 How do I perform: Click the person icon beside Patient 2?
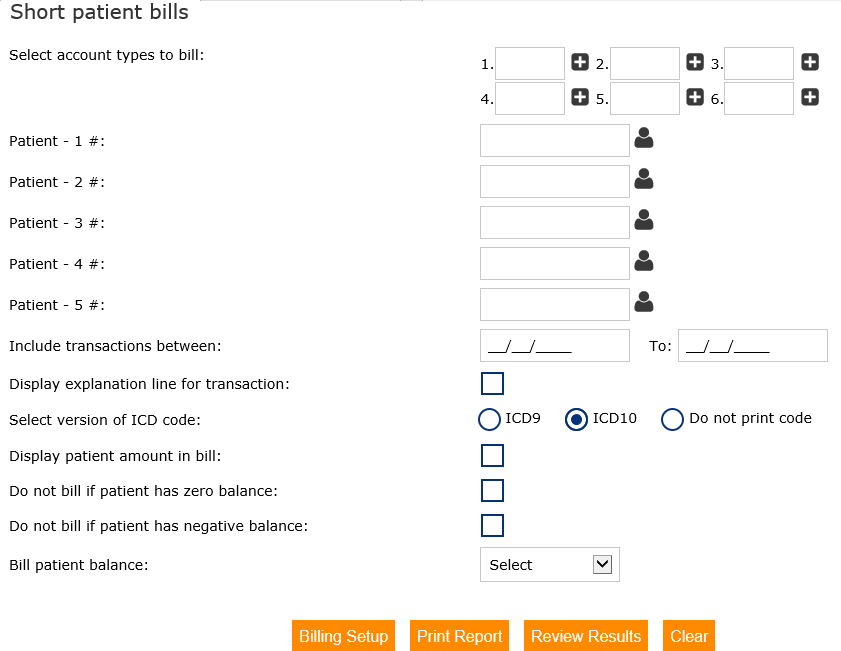click(x=644, y=179)
